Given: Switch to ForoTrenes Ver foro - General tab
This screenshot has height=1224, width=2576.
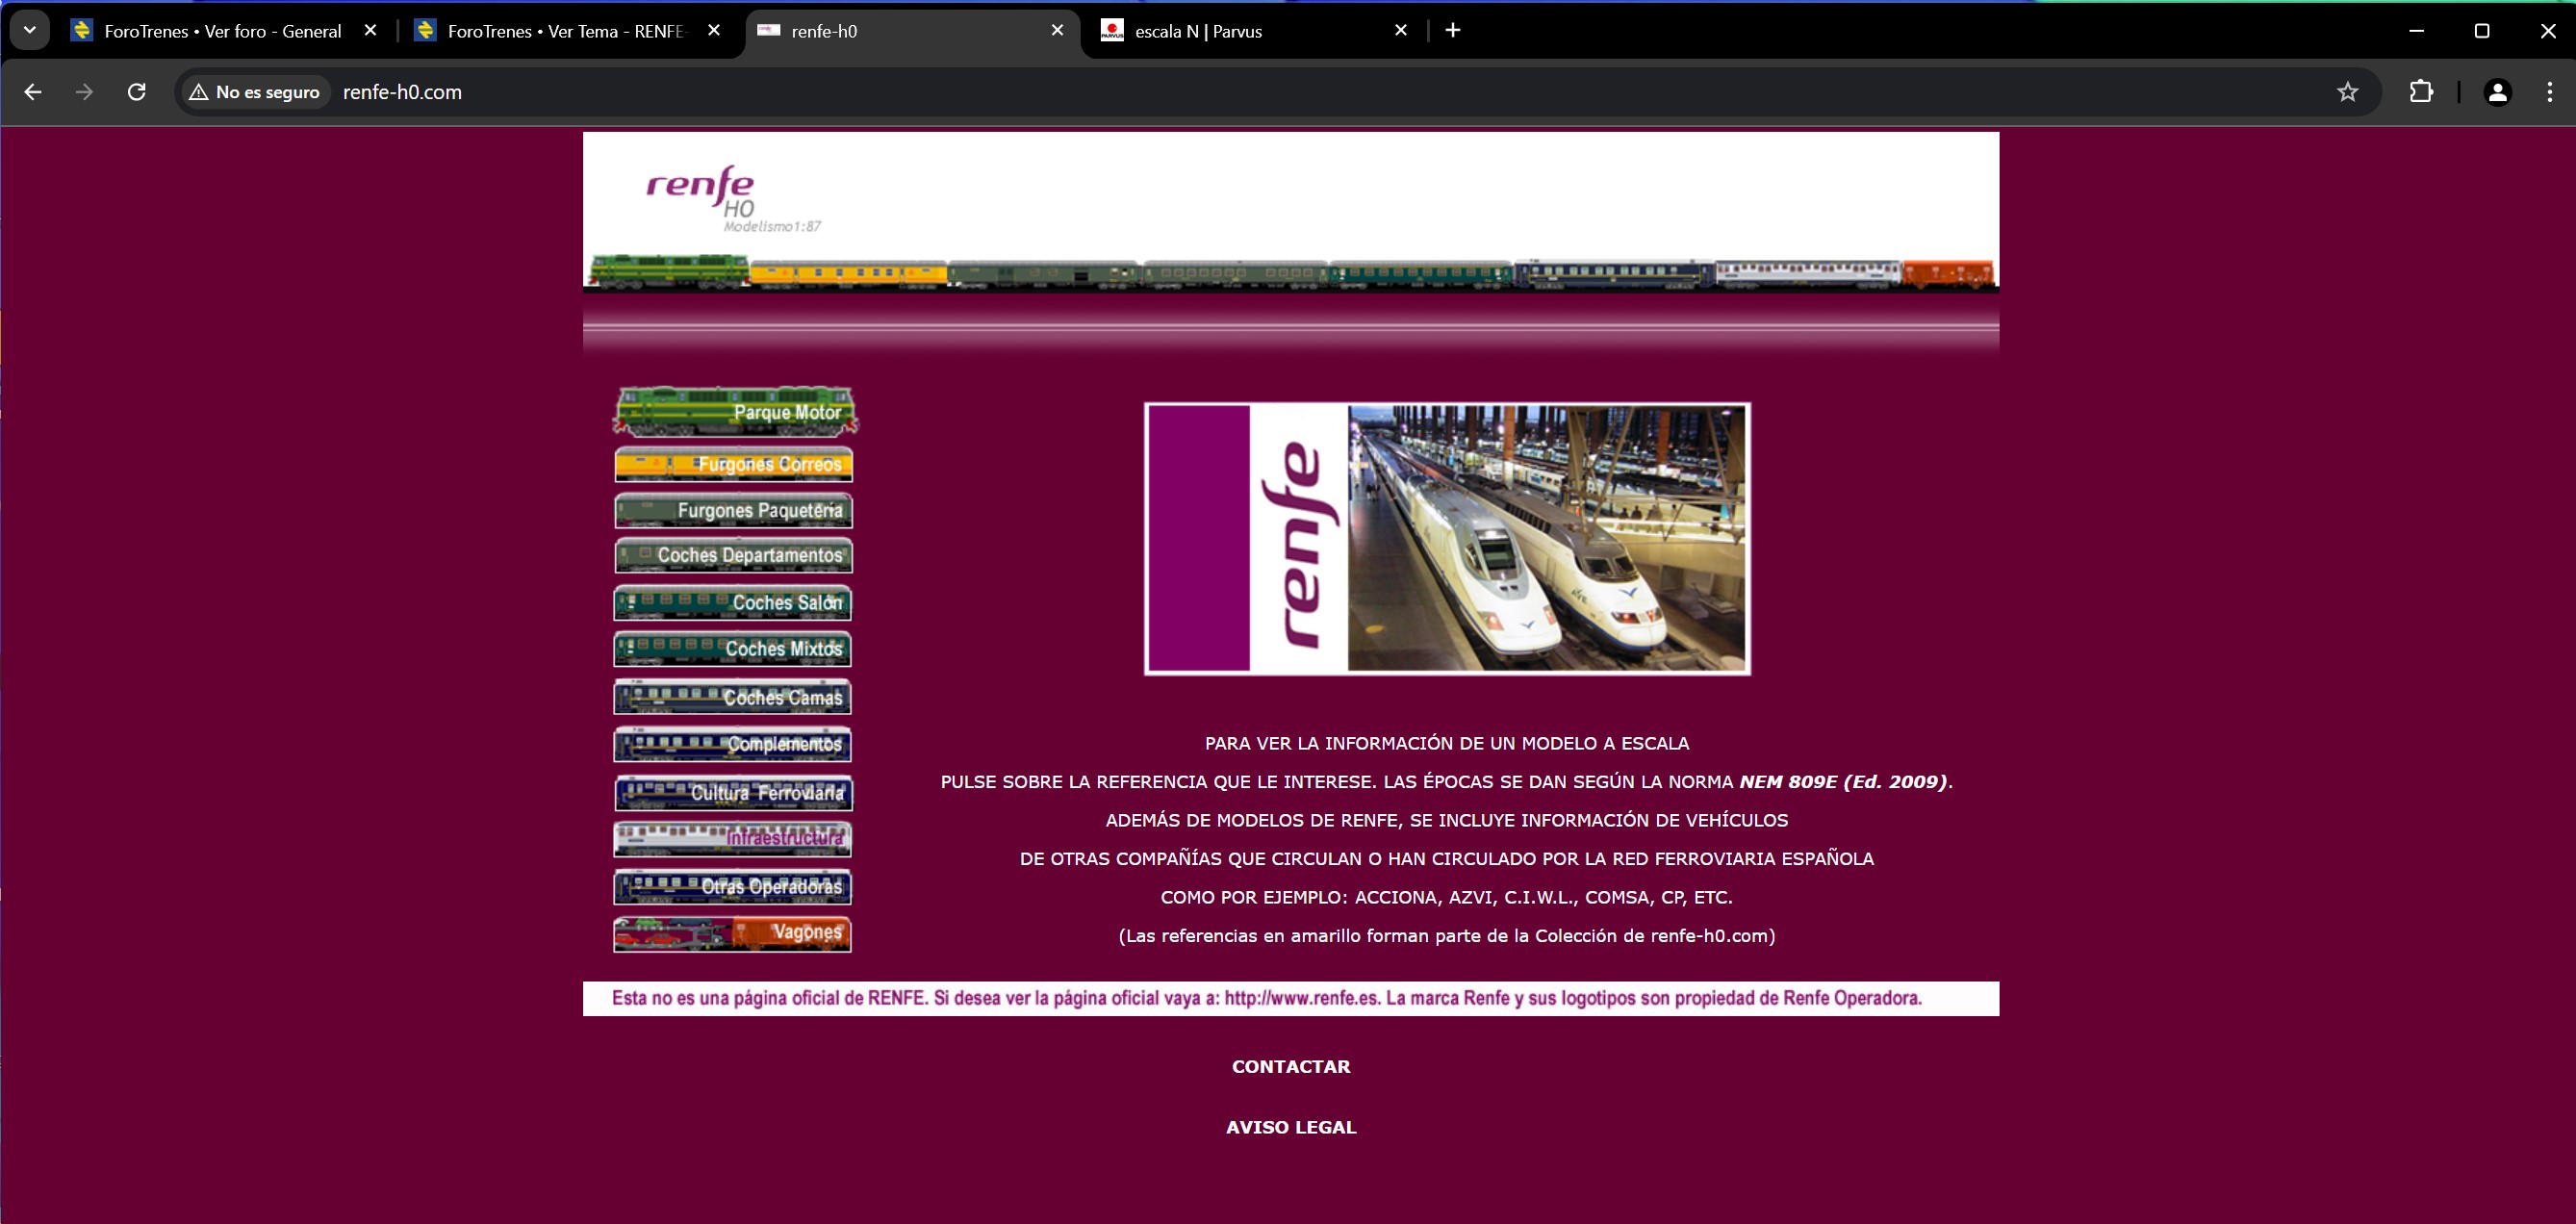Looking at the screenshot, I should click(223, 31).
